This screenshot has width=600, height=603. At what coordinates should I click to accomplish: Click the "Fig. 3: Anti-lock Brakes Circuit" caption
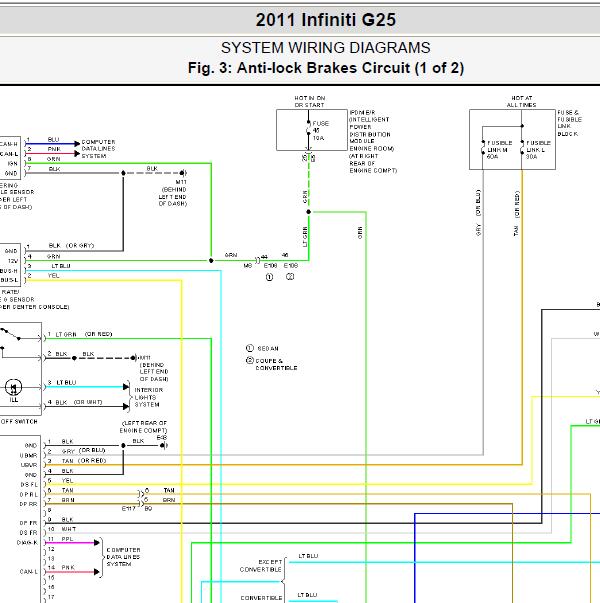coord(325,68)
